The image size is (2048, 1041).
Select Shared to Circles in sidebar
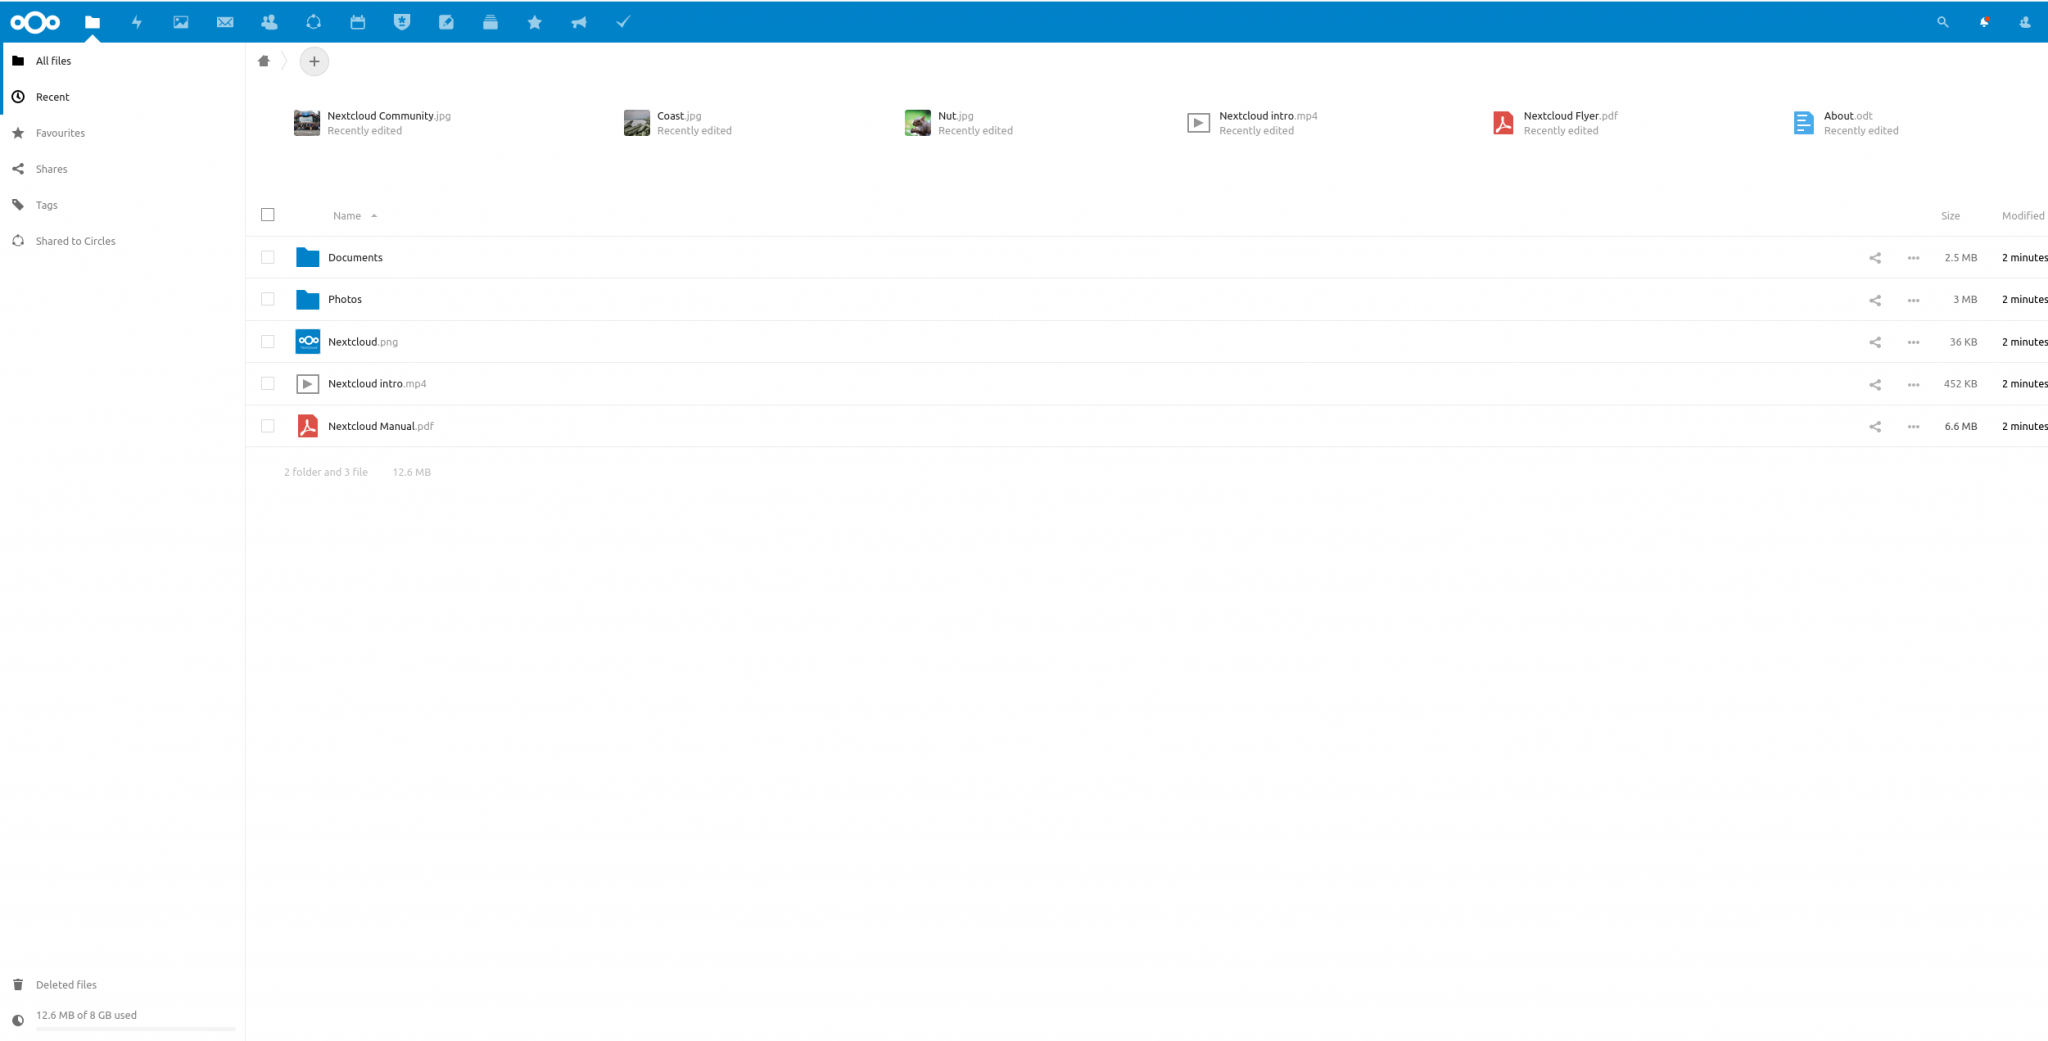(x=122, y=241)
